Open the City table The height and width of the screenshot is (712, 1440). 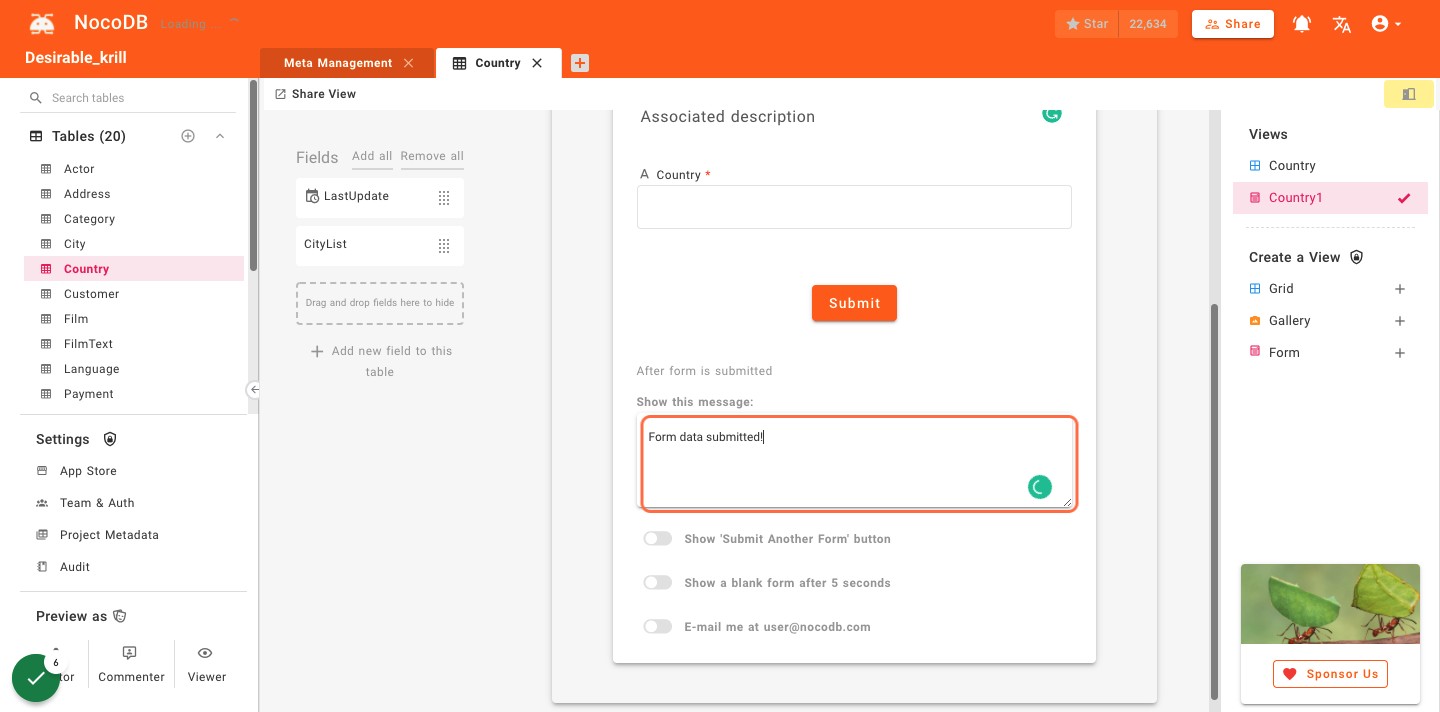click(134, 244)
